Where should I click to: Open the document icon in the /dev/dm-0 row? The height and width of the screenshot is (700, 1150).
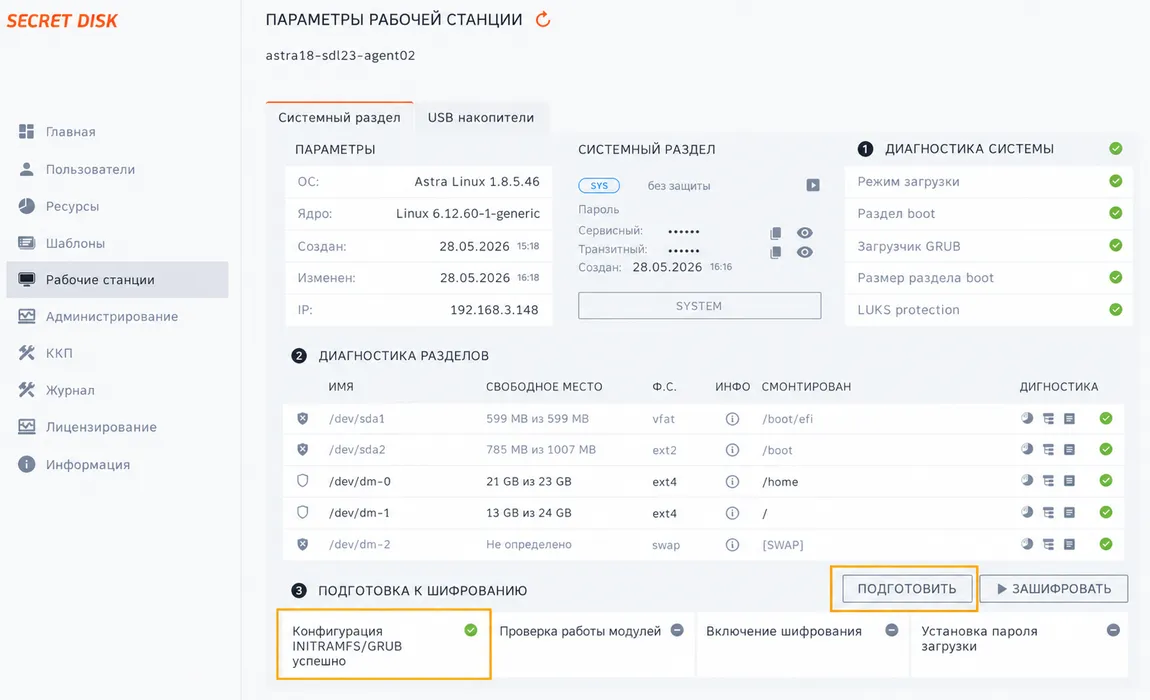coord(1069,481)
